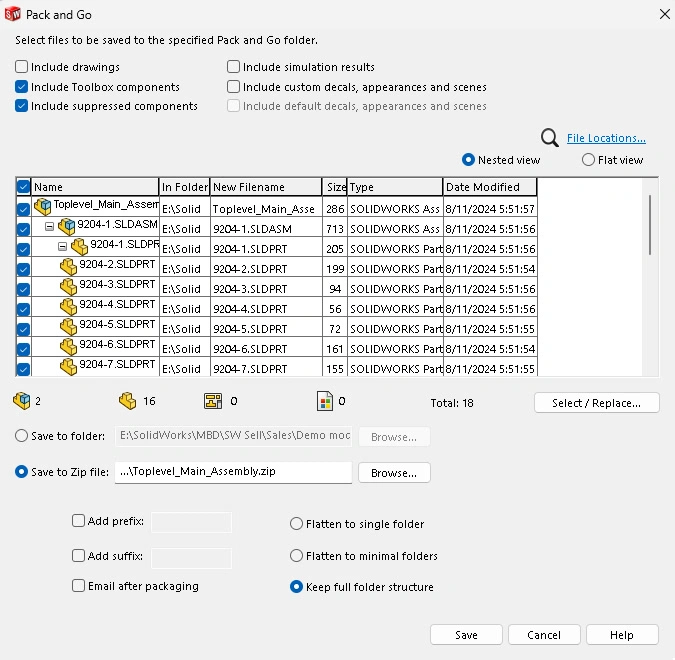Screen dimensions: 675x660
Task: Click the Date Modified column header
Action: (x=490, y=187)
